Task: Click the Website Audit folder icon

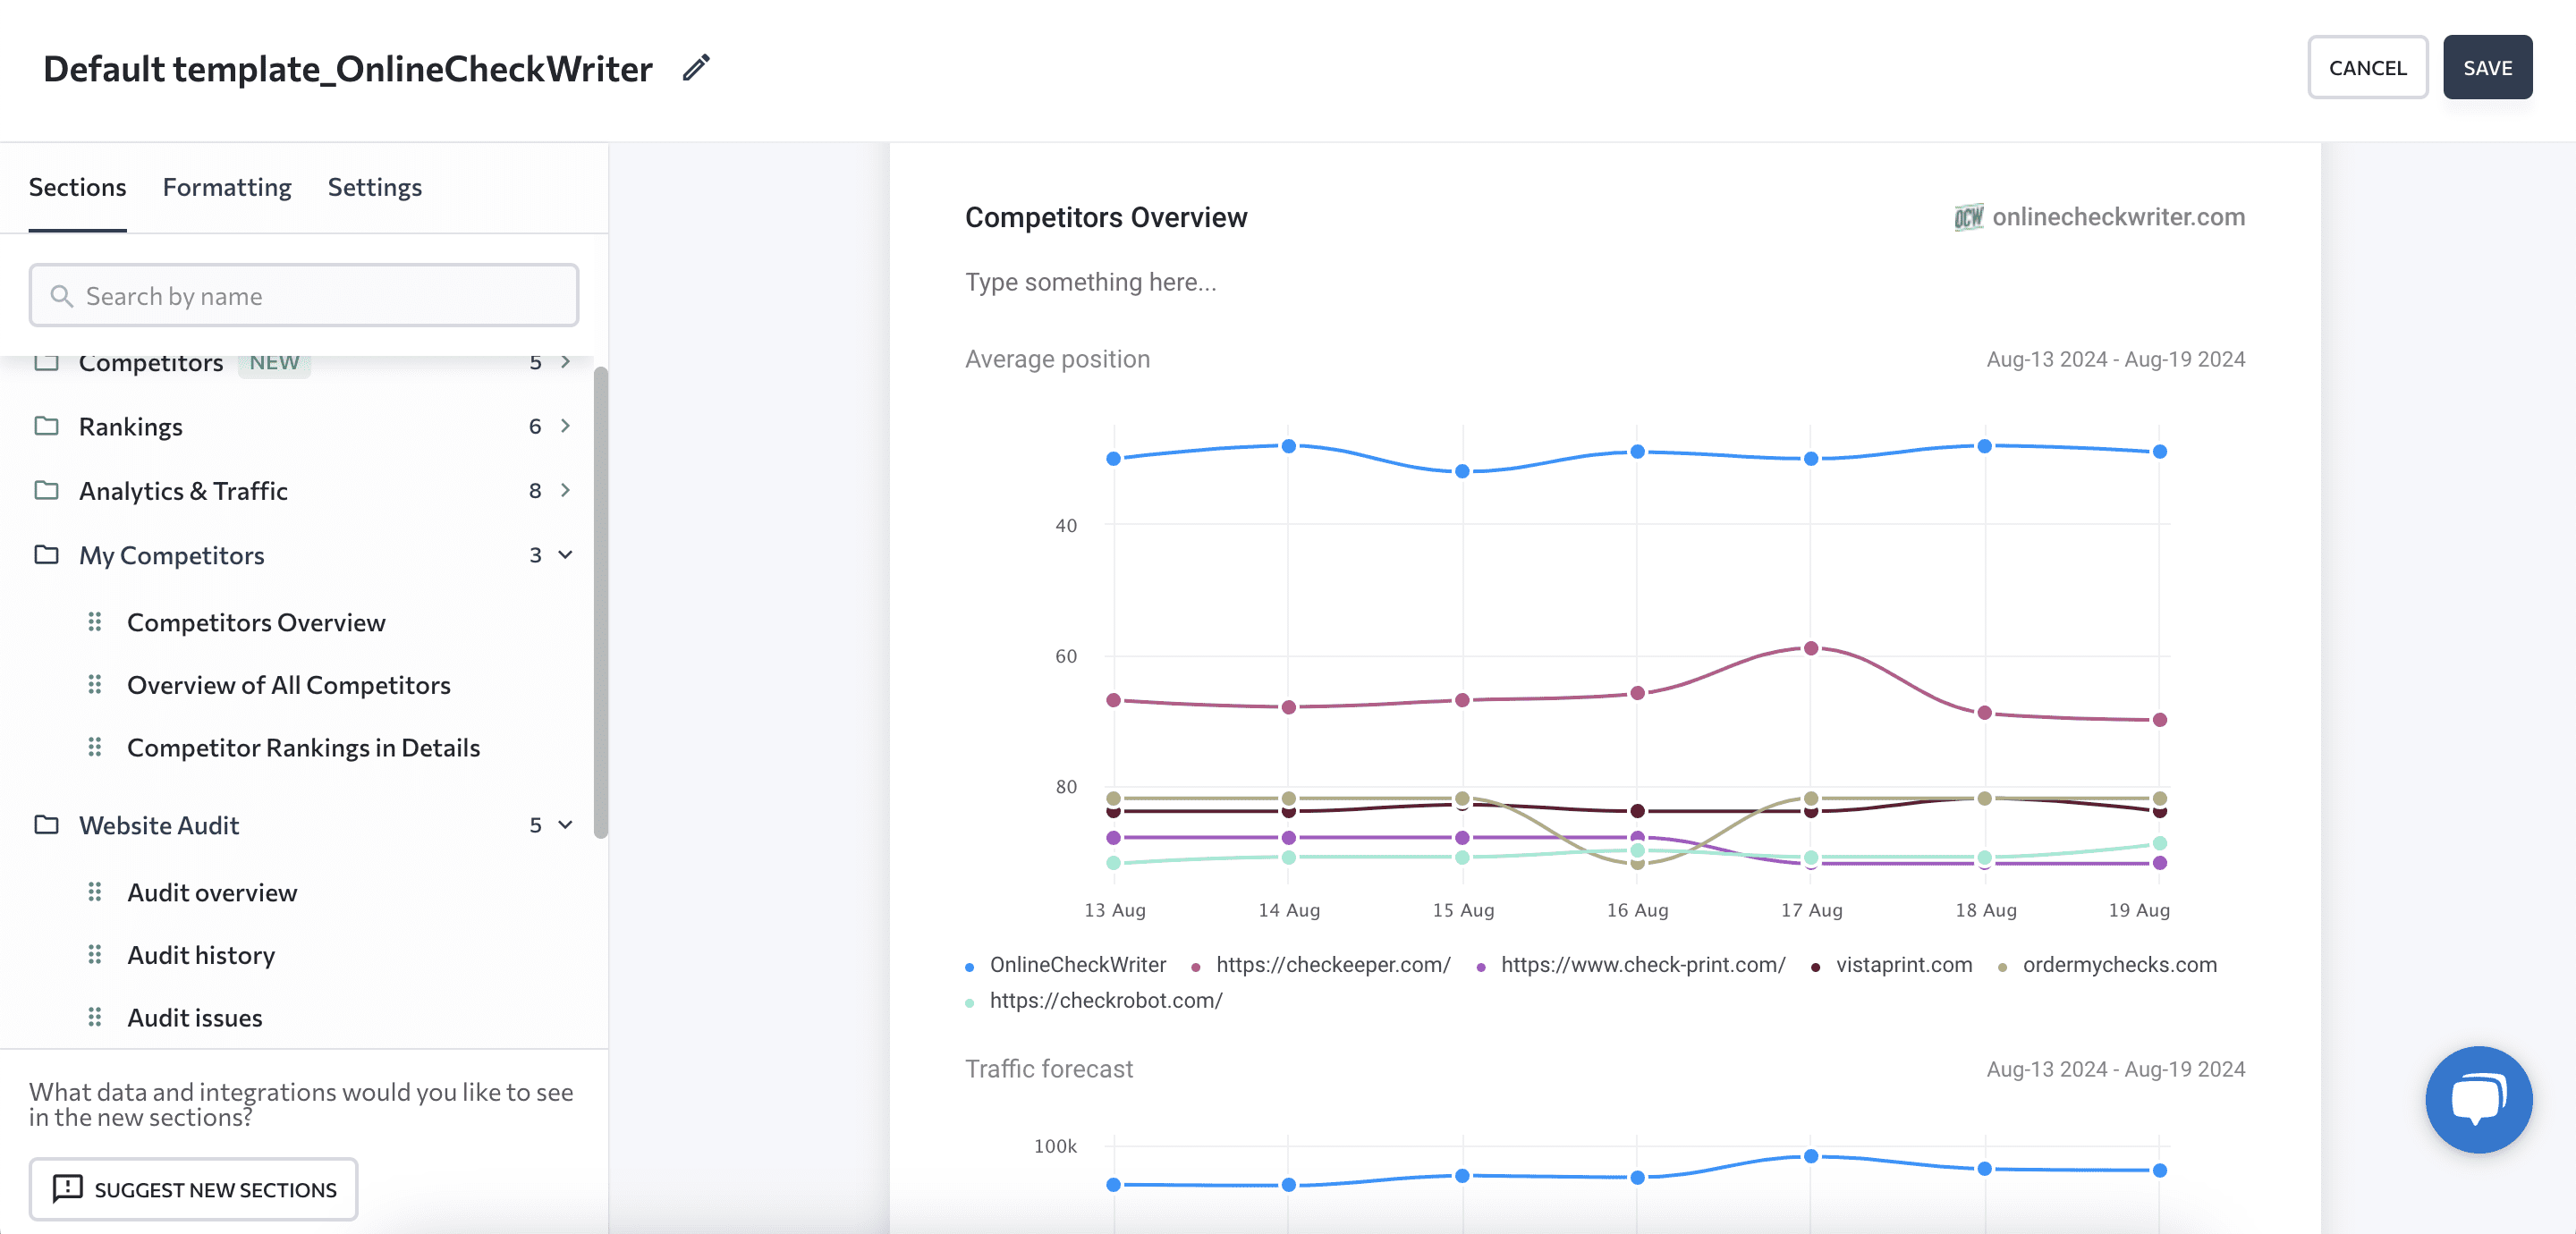Action: (46, 824)
